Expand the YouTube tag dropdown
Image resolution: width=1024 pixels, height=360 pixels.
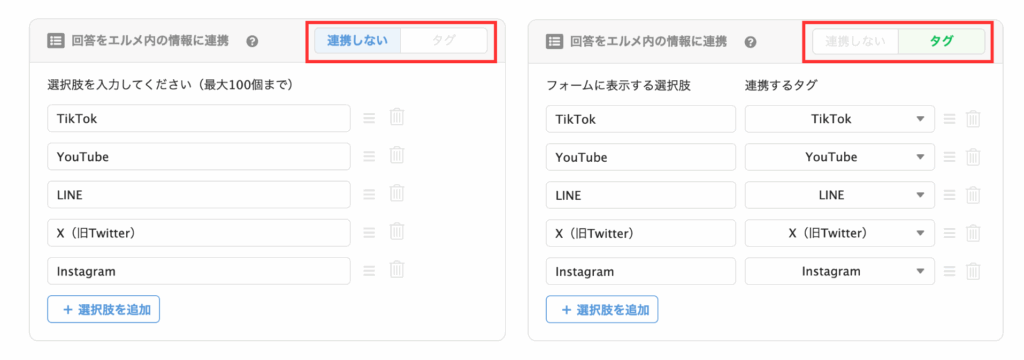pos(840,157)
